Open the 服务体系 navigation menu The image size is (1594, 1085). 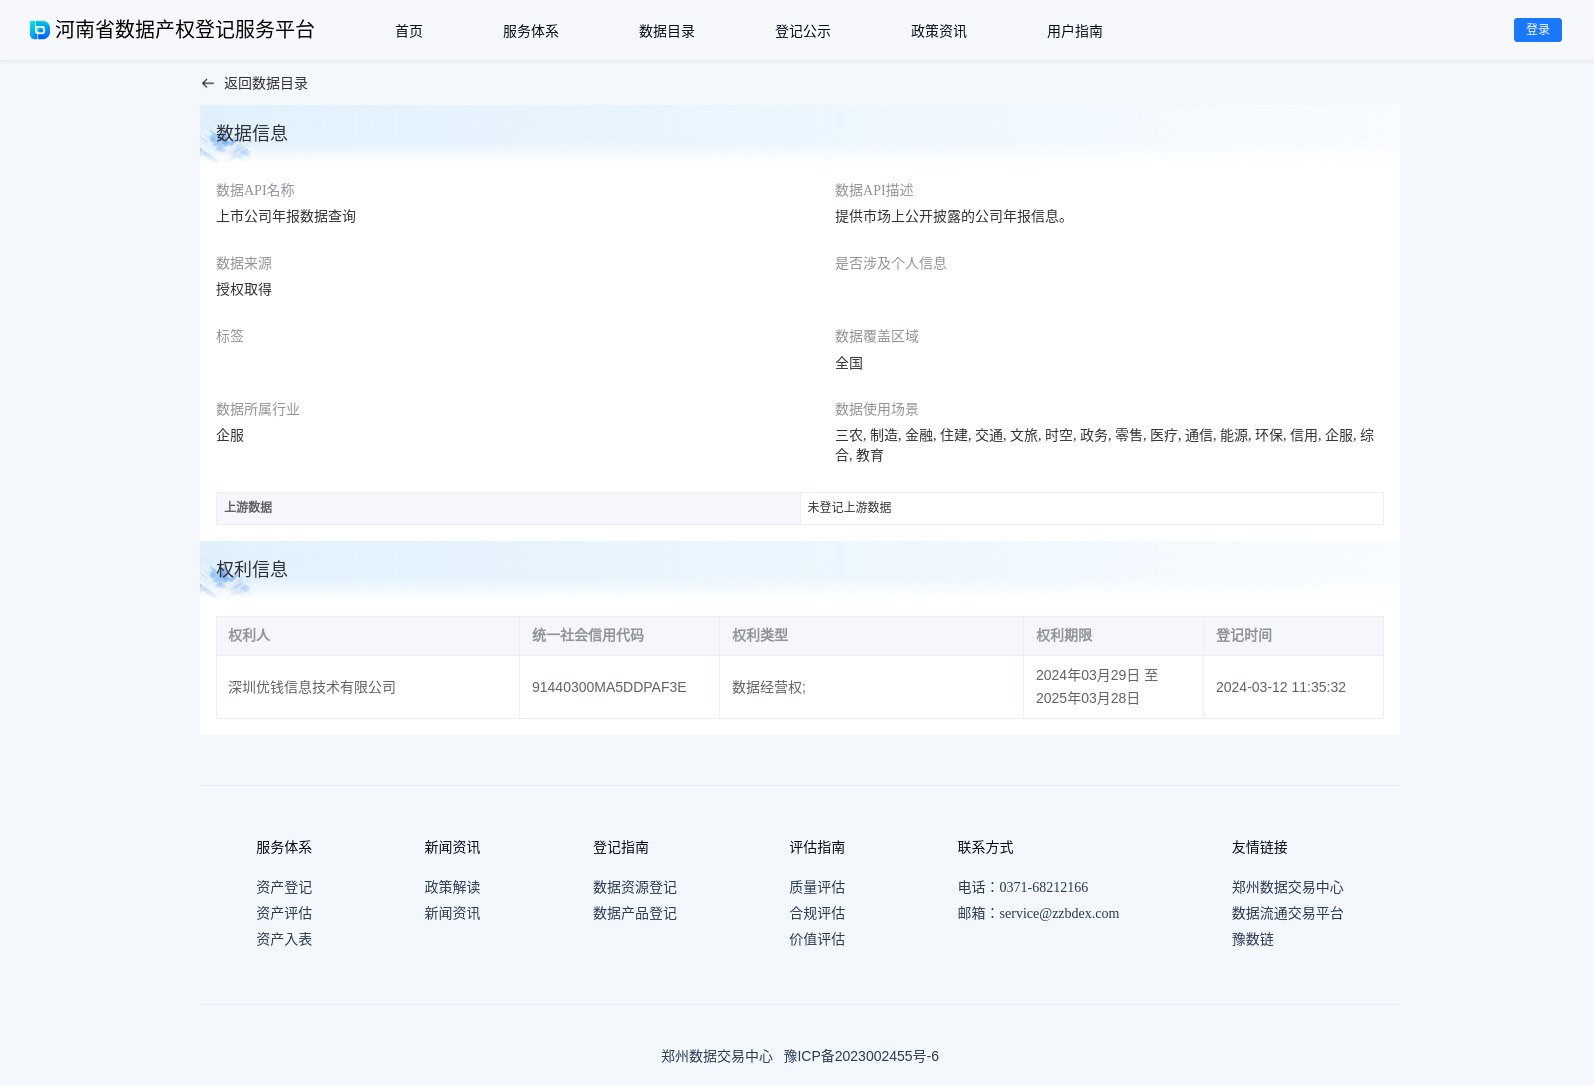coord(531,31)
